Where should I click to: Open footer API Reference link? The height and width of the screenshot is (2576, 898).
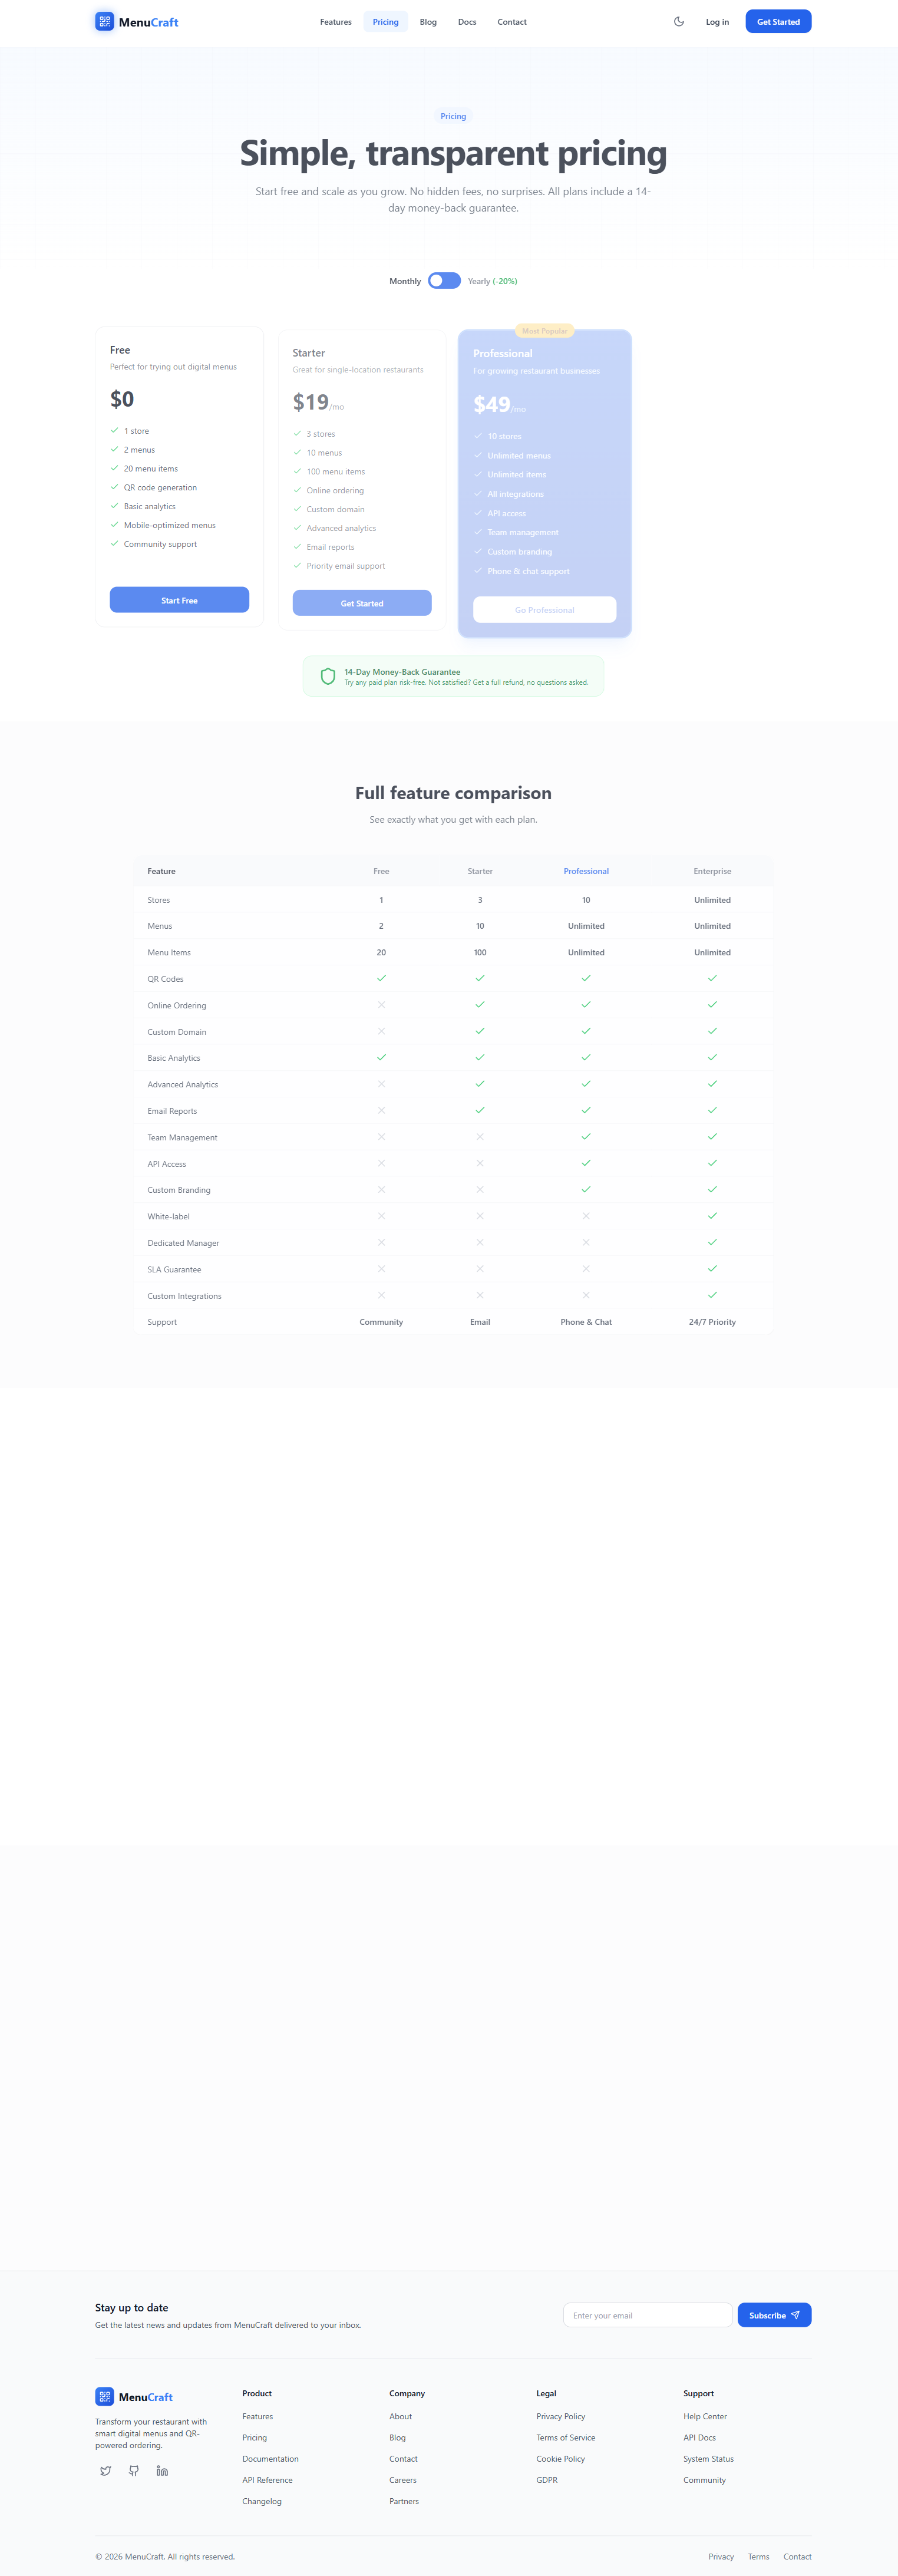click(267, 2480)
